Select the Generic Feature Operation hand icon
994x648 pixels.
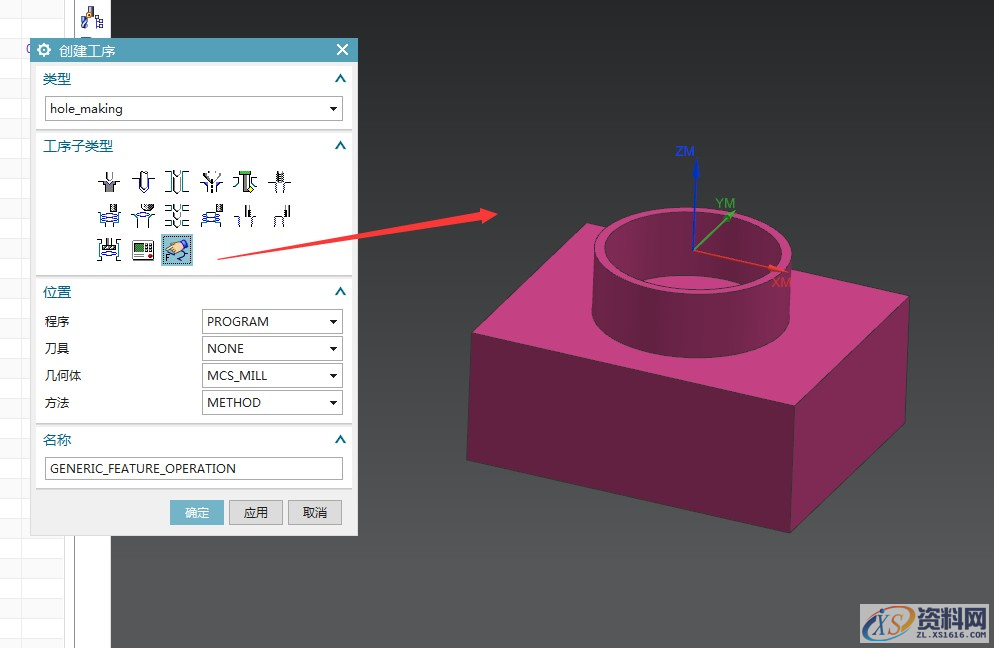click(x=177, y=249)
